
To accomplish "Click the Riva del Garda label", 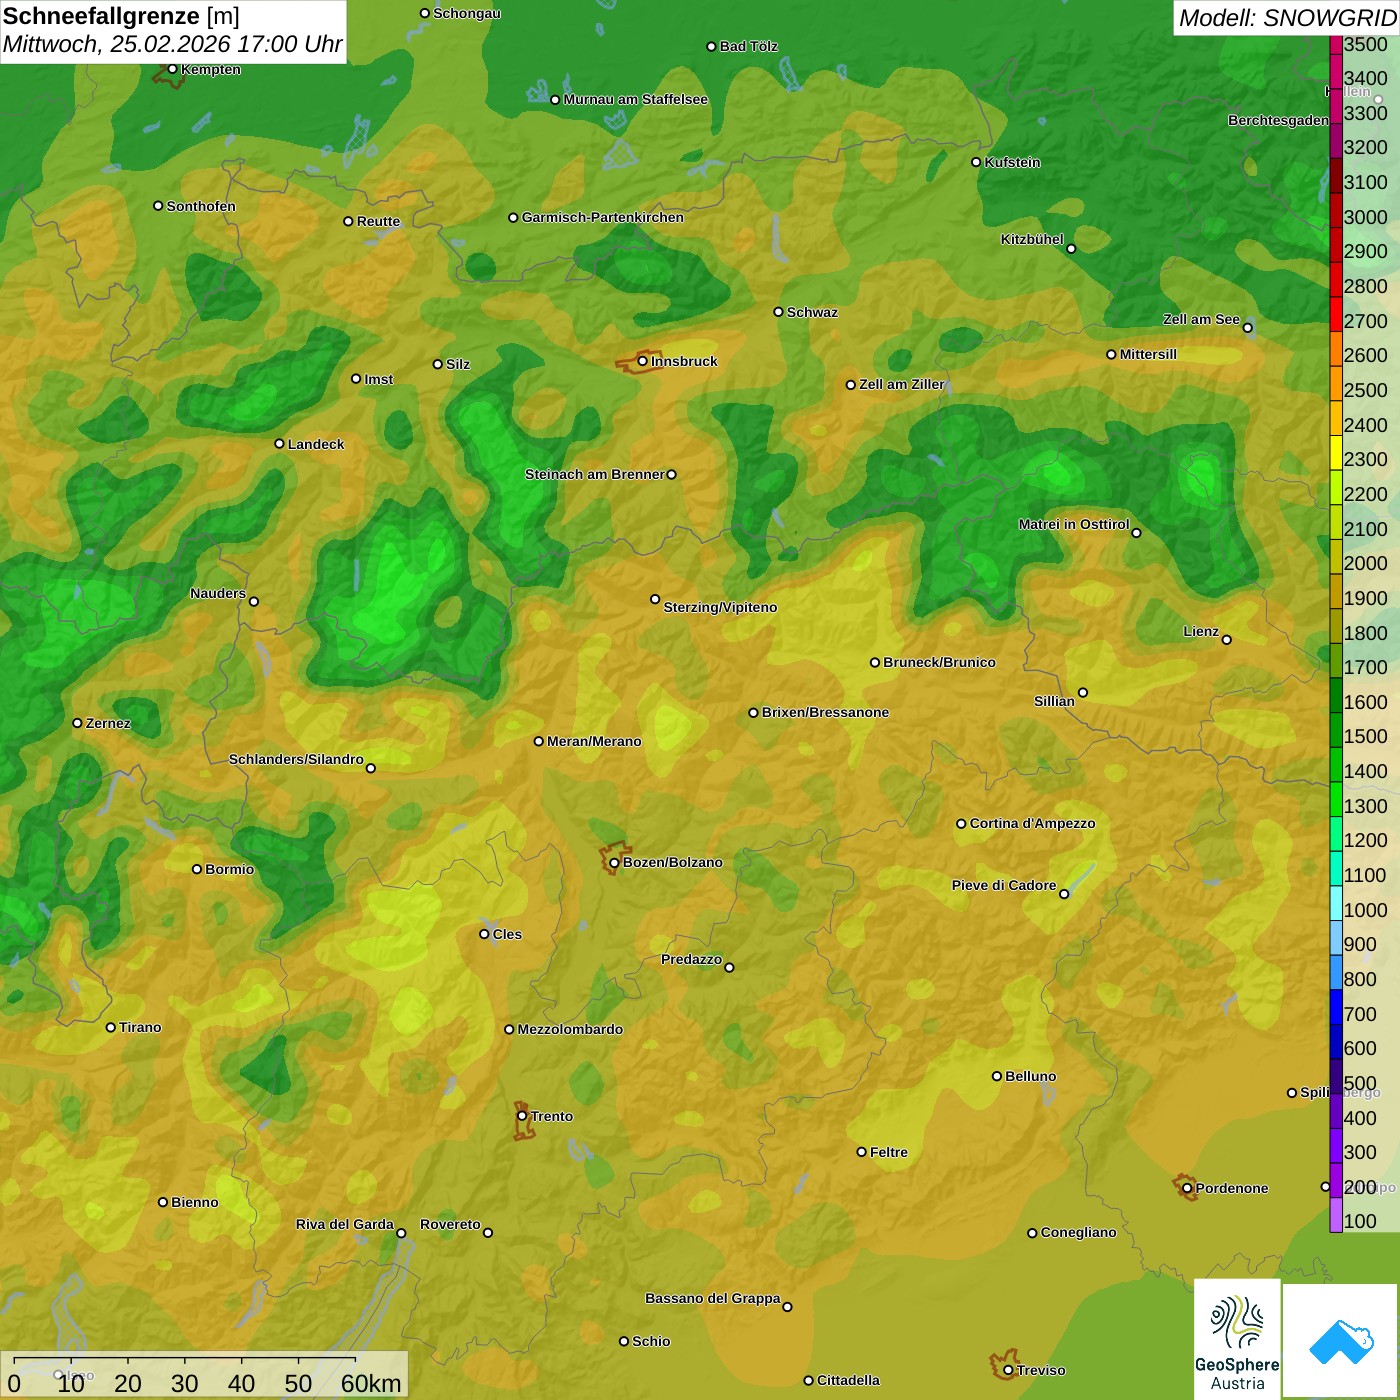I will tap(345, 1224).
